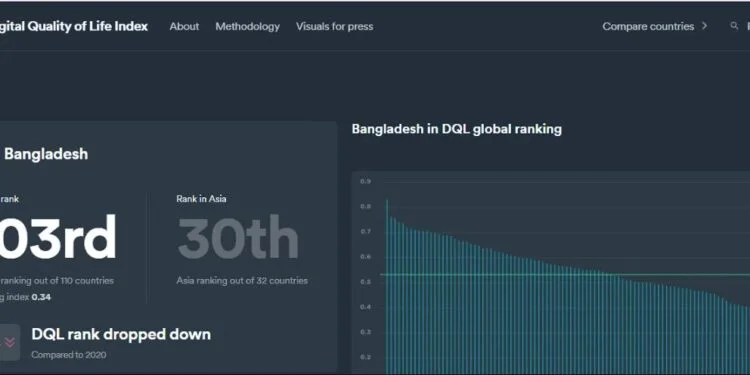Open the Compare countries chevron arrow

704,26
